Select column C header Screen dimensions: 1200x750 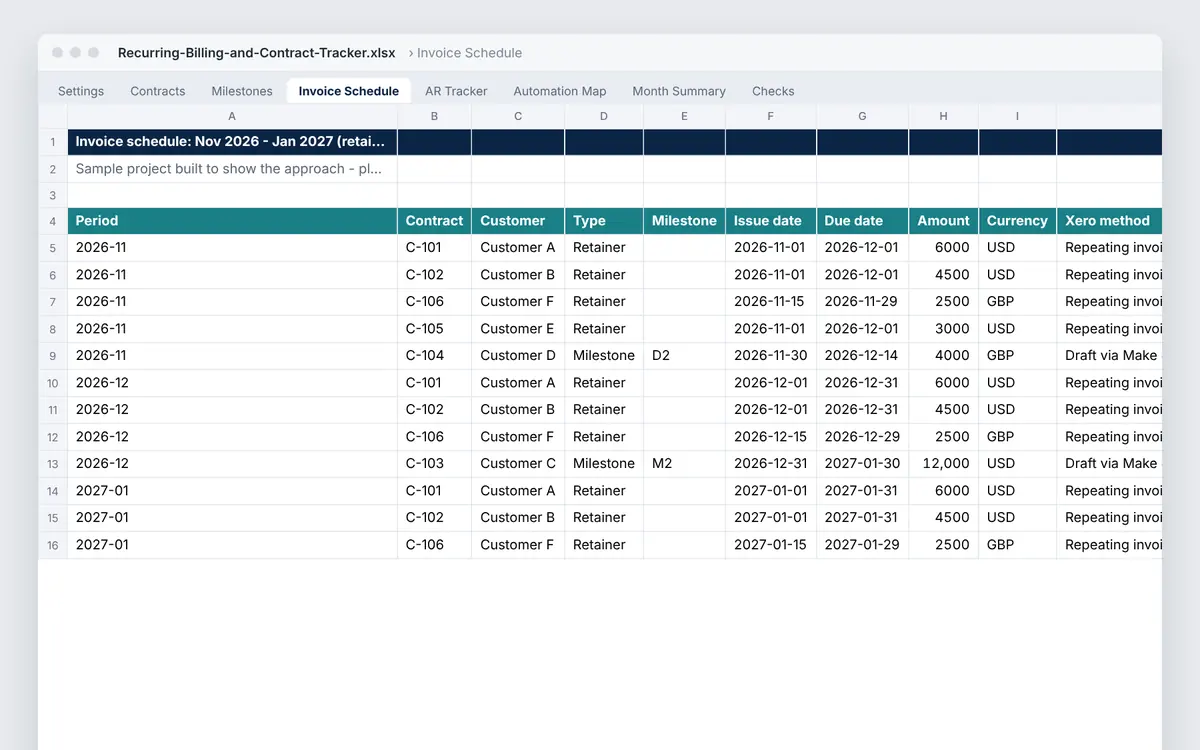(x=518, y=117)
